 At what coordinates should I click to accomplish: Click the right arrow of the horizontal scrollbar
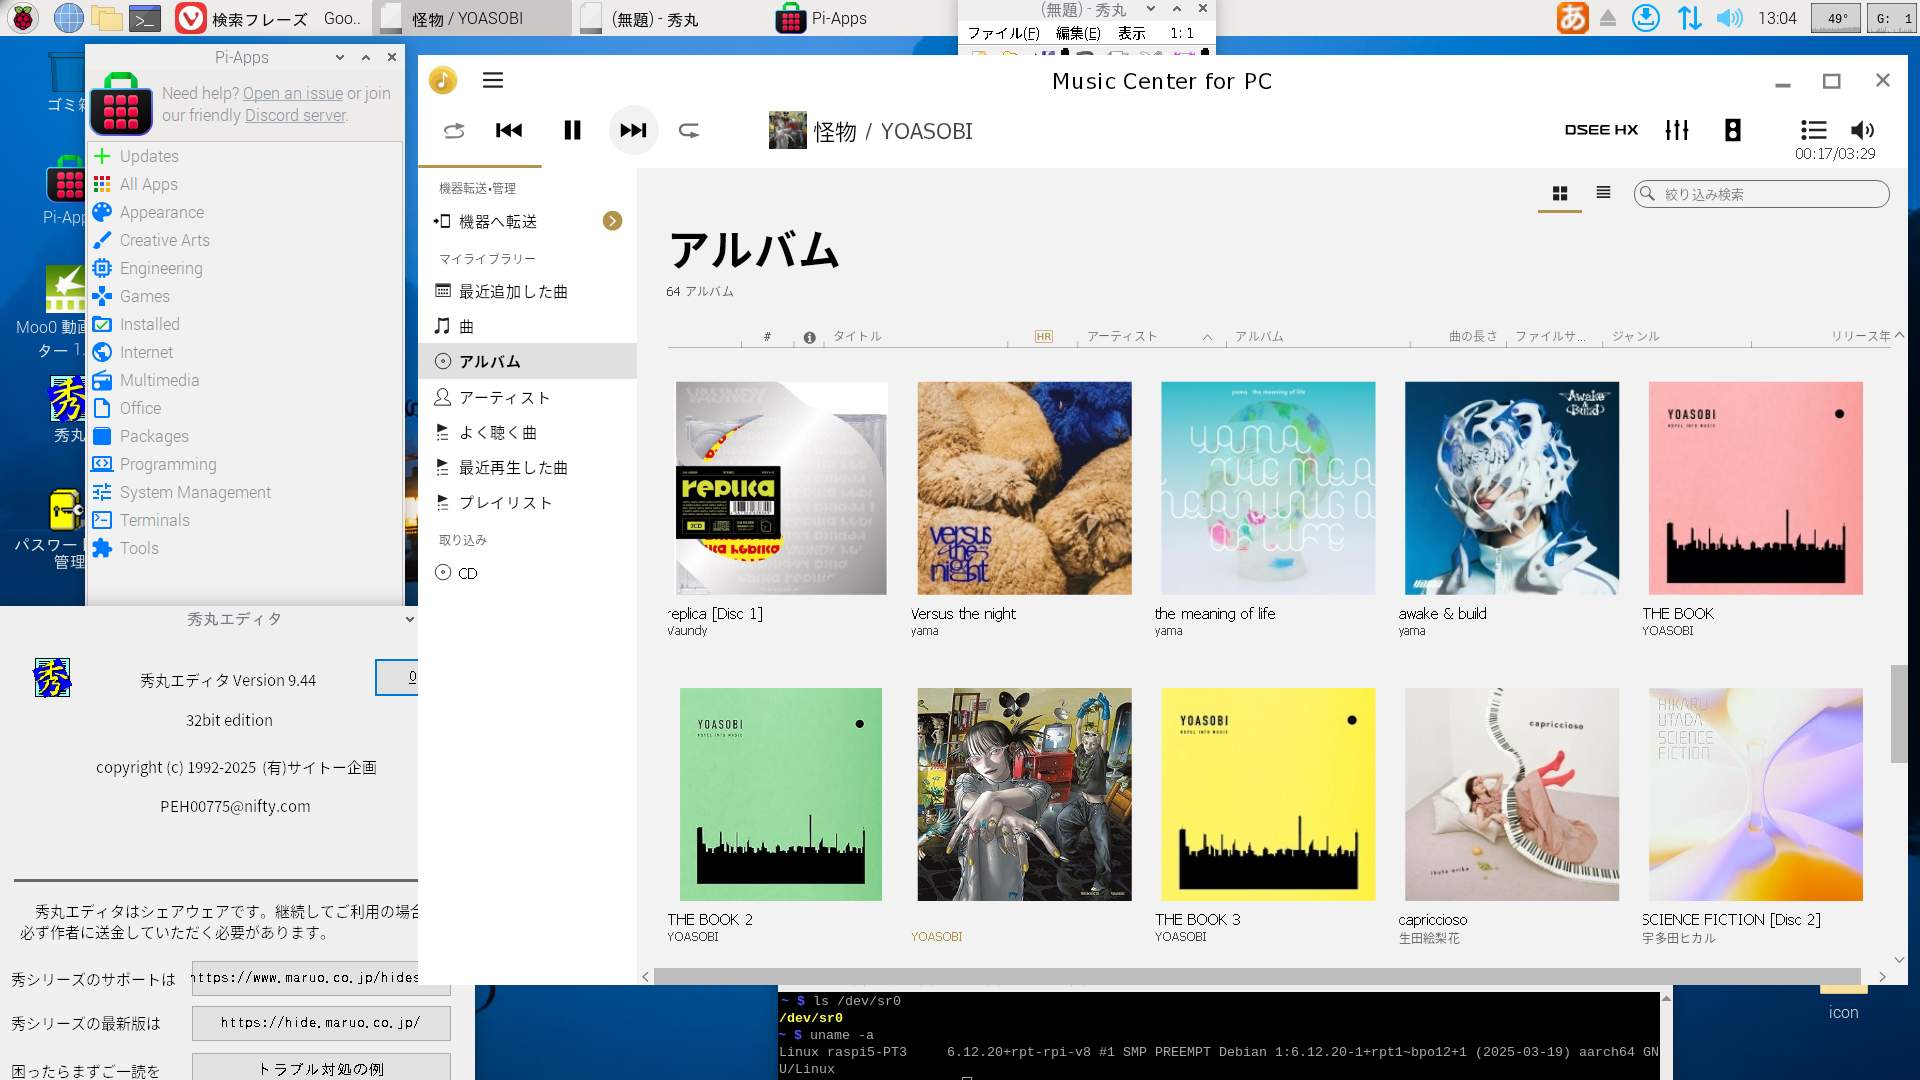click(1882, 977)
